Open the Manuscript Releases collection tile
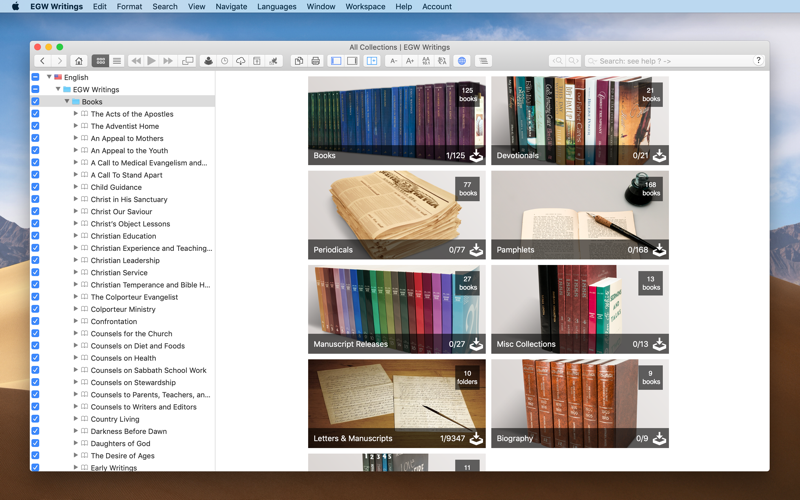The width and height of the screenshot is (800, 500). tap(396, 309)
